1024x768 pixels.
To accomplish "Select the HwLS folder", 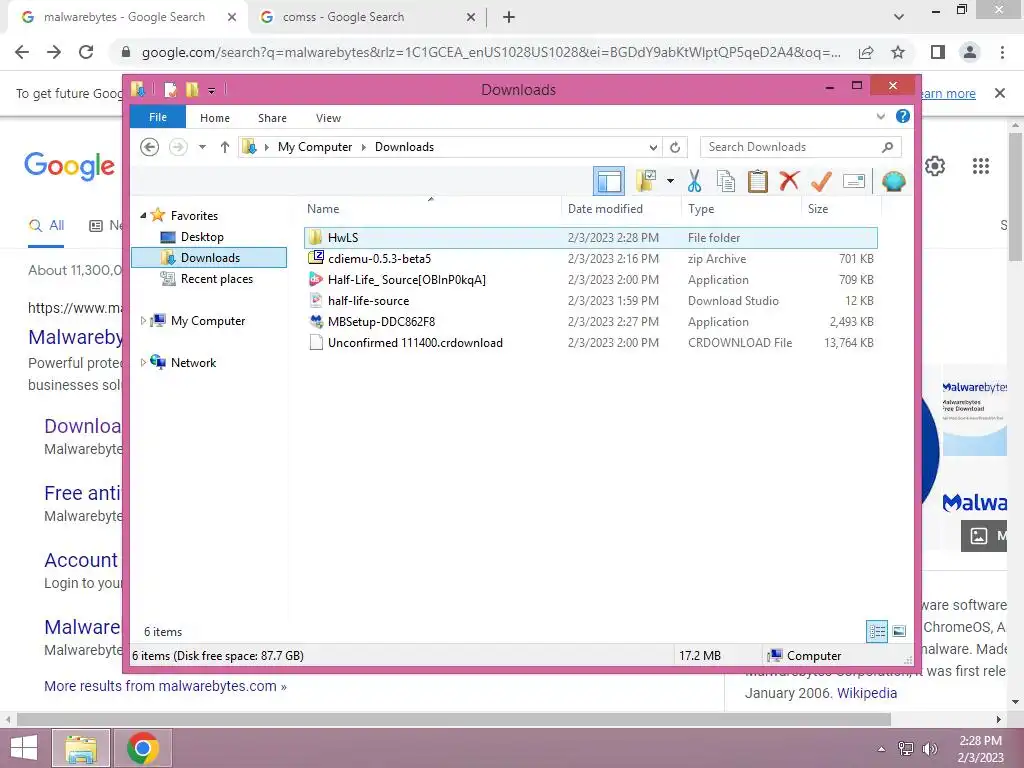I will click(x=590, y=238).
